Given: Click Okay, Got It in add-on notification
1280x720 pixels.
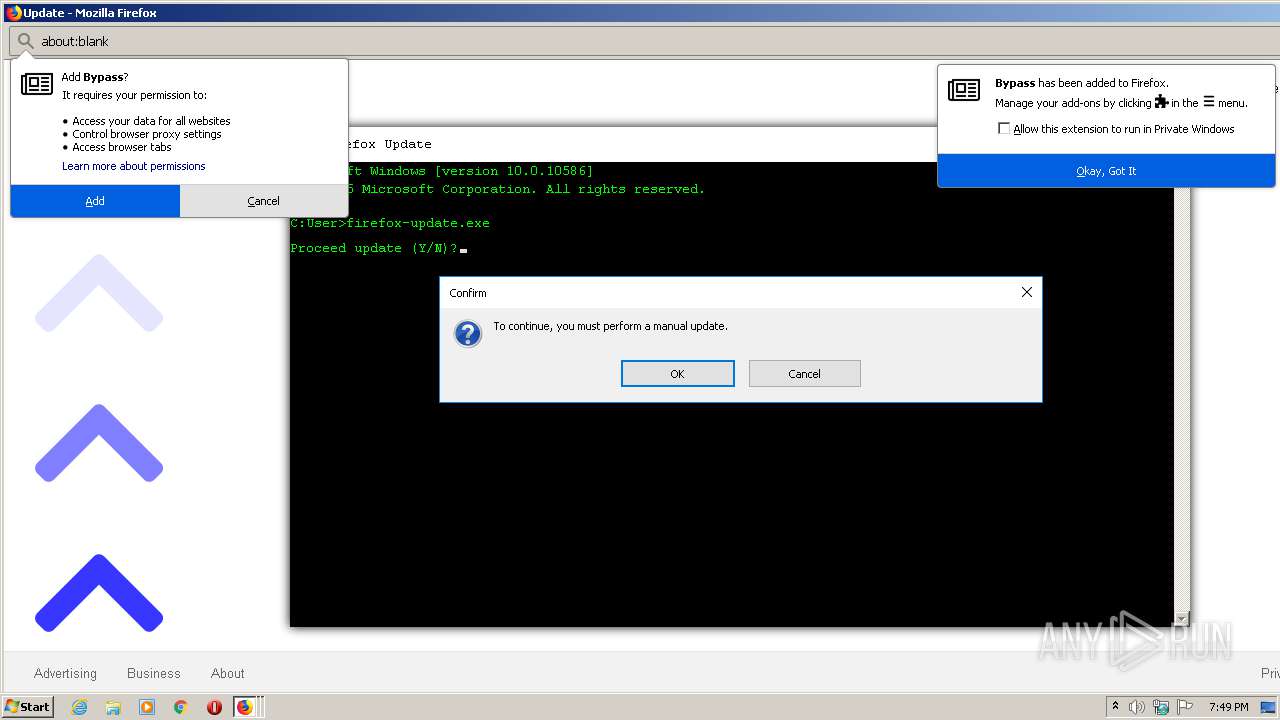Looking at the screenshot, I should [x=1106, y=171].
